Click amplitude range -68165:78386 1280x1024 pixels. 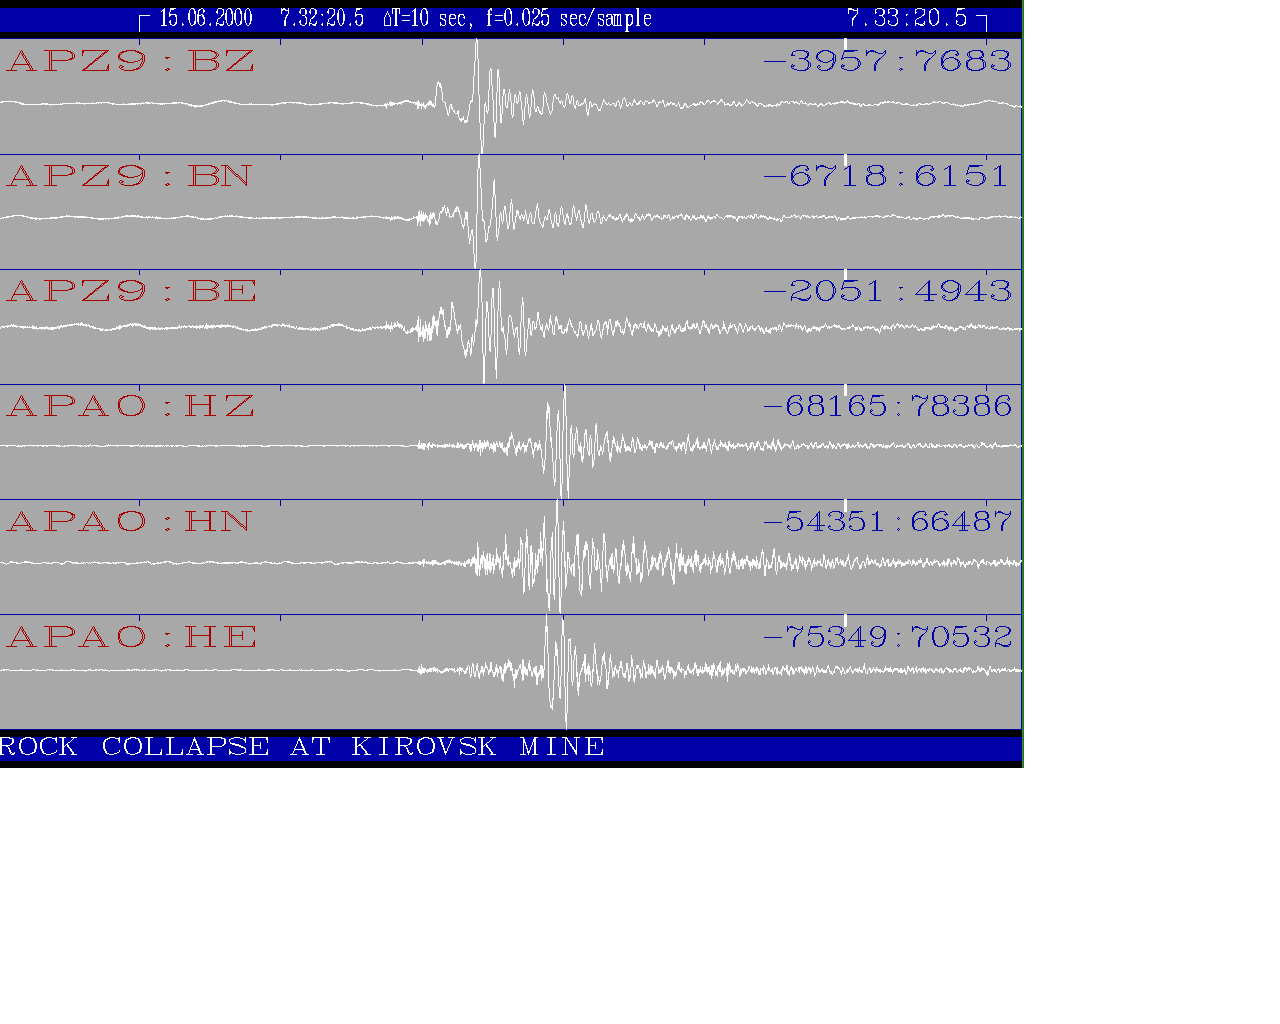(x=888, y=406)
